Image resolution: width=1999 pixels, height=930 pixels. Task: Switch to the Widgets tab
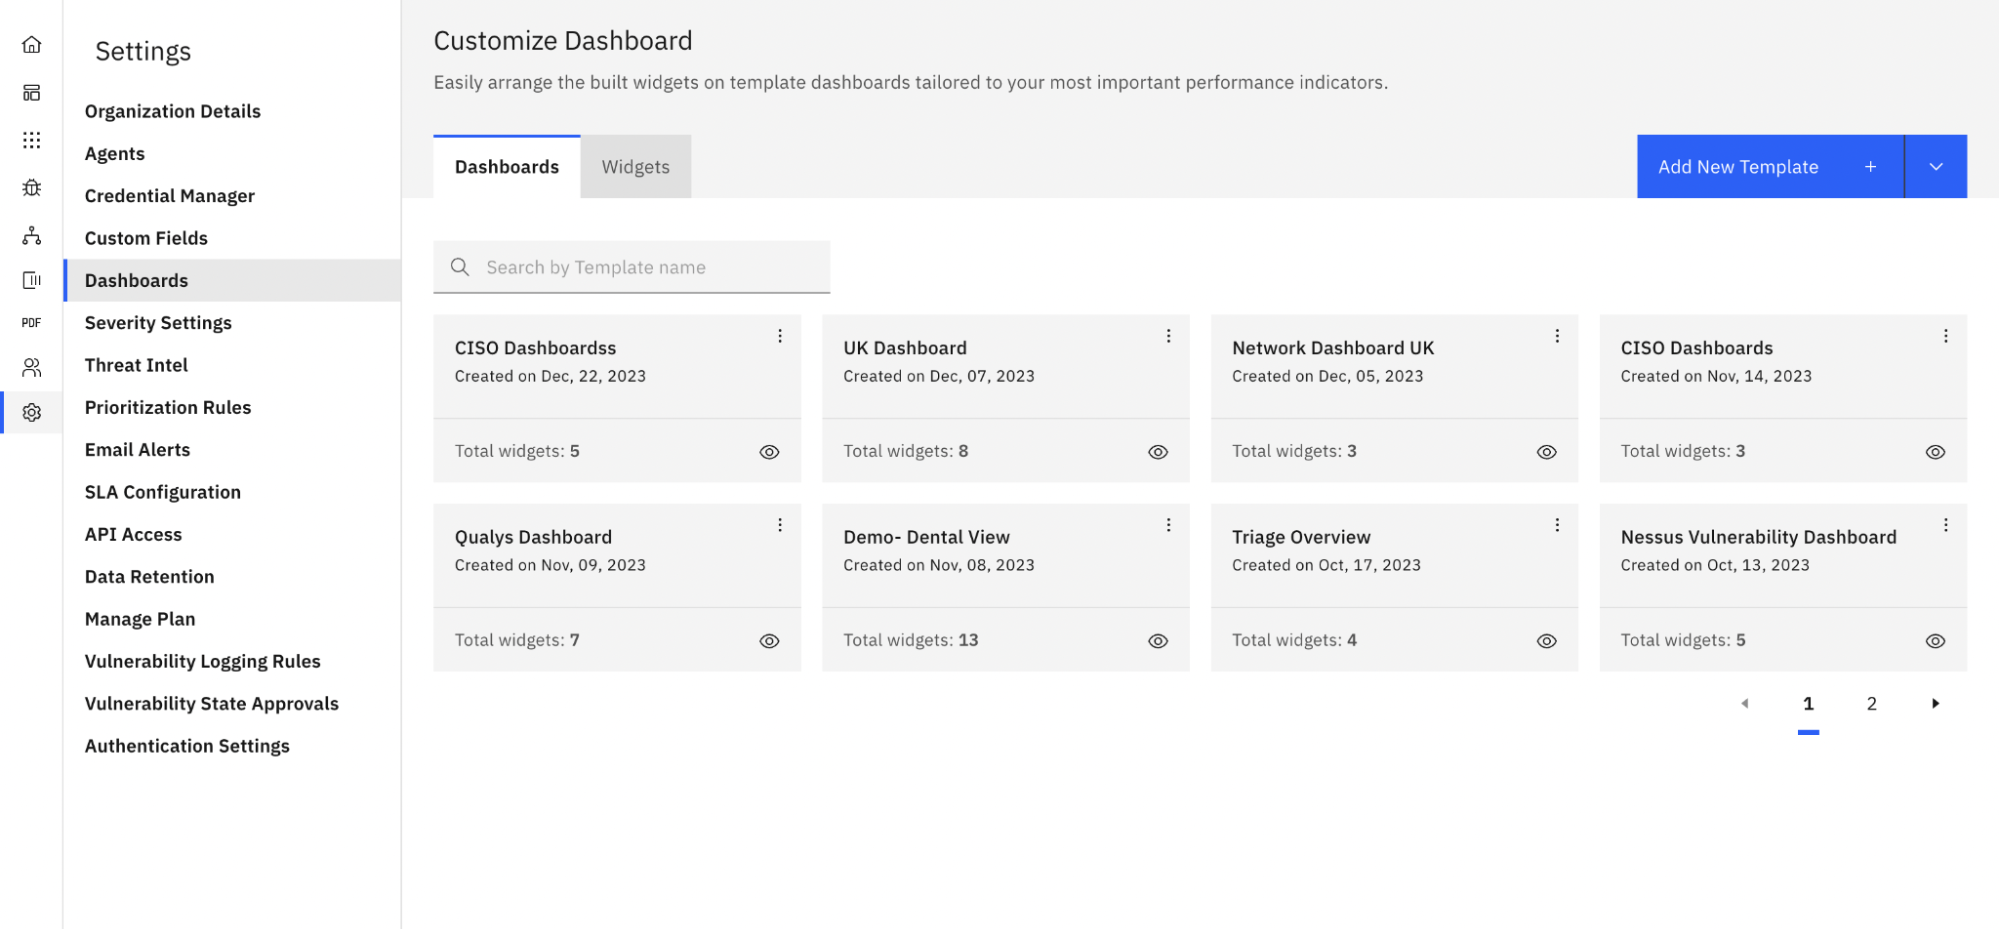point(635,167)
